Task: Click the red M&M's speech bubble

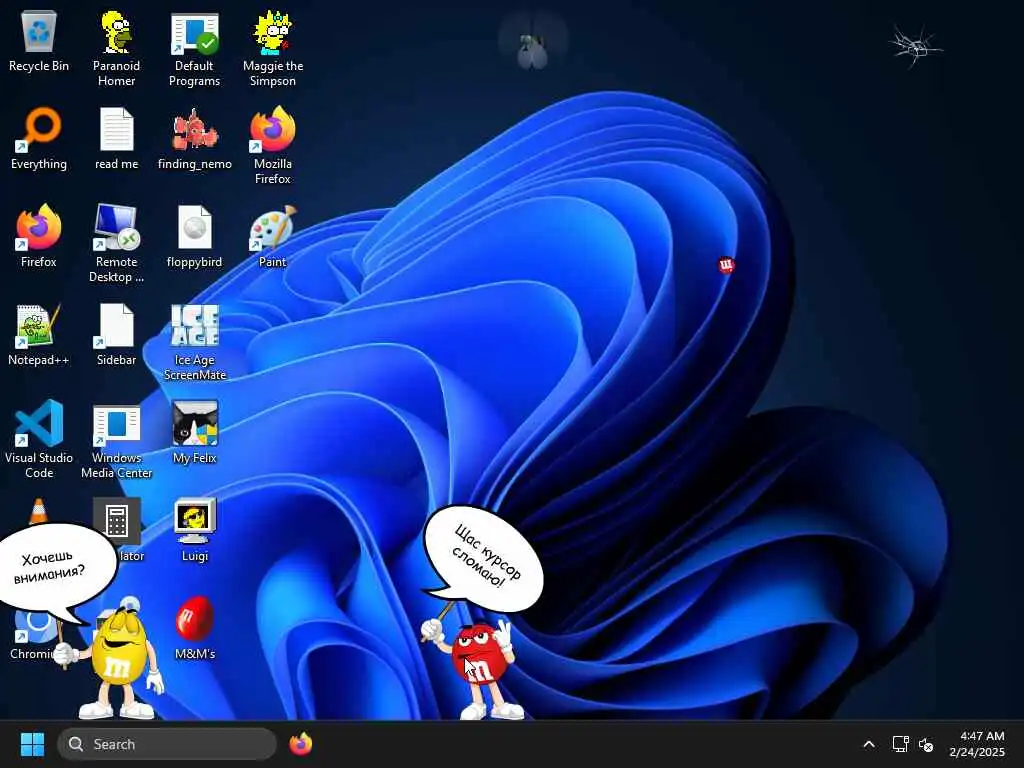Action: pos(483,558)
